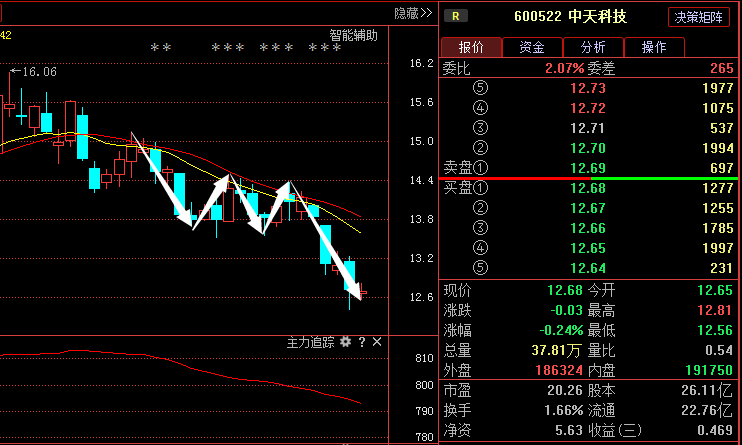This screenshot has width=742, height=445.
Task: Click the 净资 value 5.63
Action: click(568, 430)
